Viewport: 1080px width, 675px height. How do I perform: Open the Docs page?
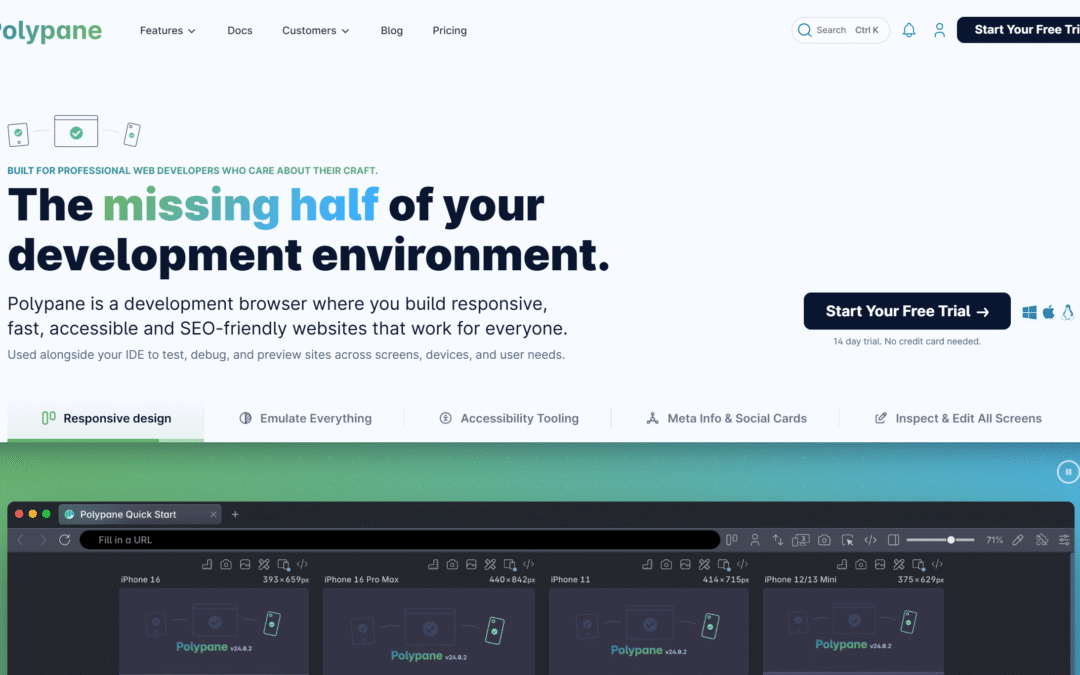[x=240, y=30]
